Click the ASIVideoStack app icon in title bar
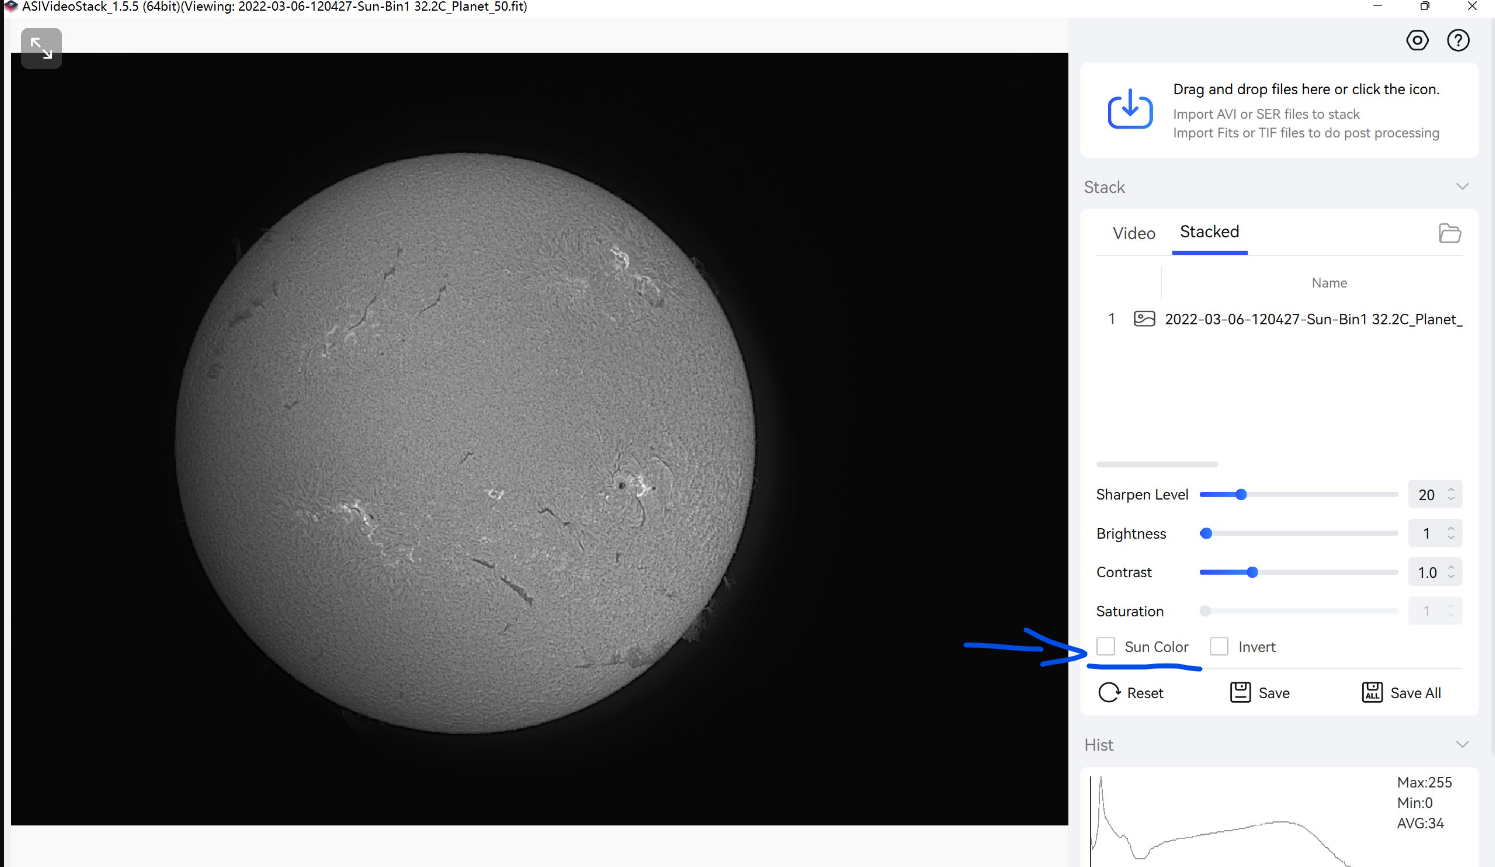 coord(11,6)
